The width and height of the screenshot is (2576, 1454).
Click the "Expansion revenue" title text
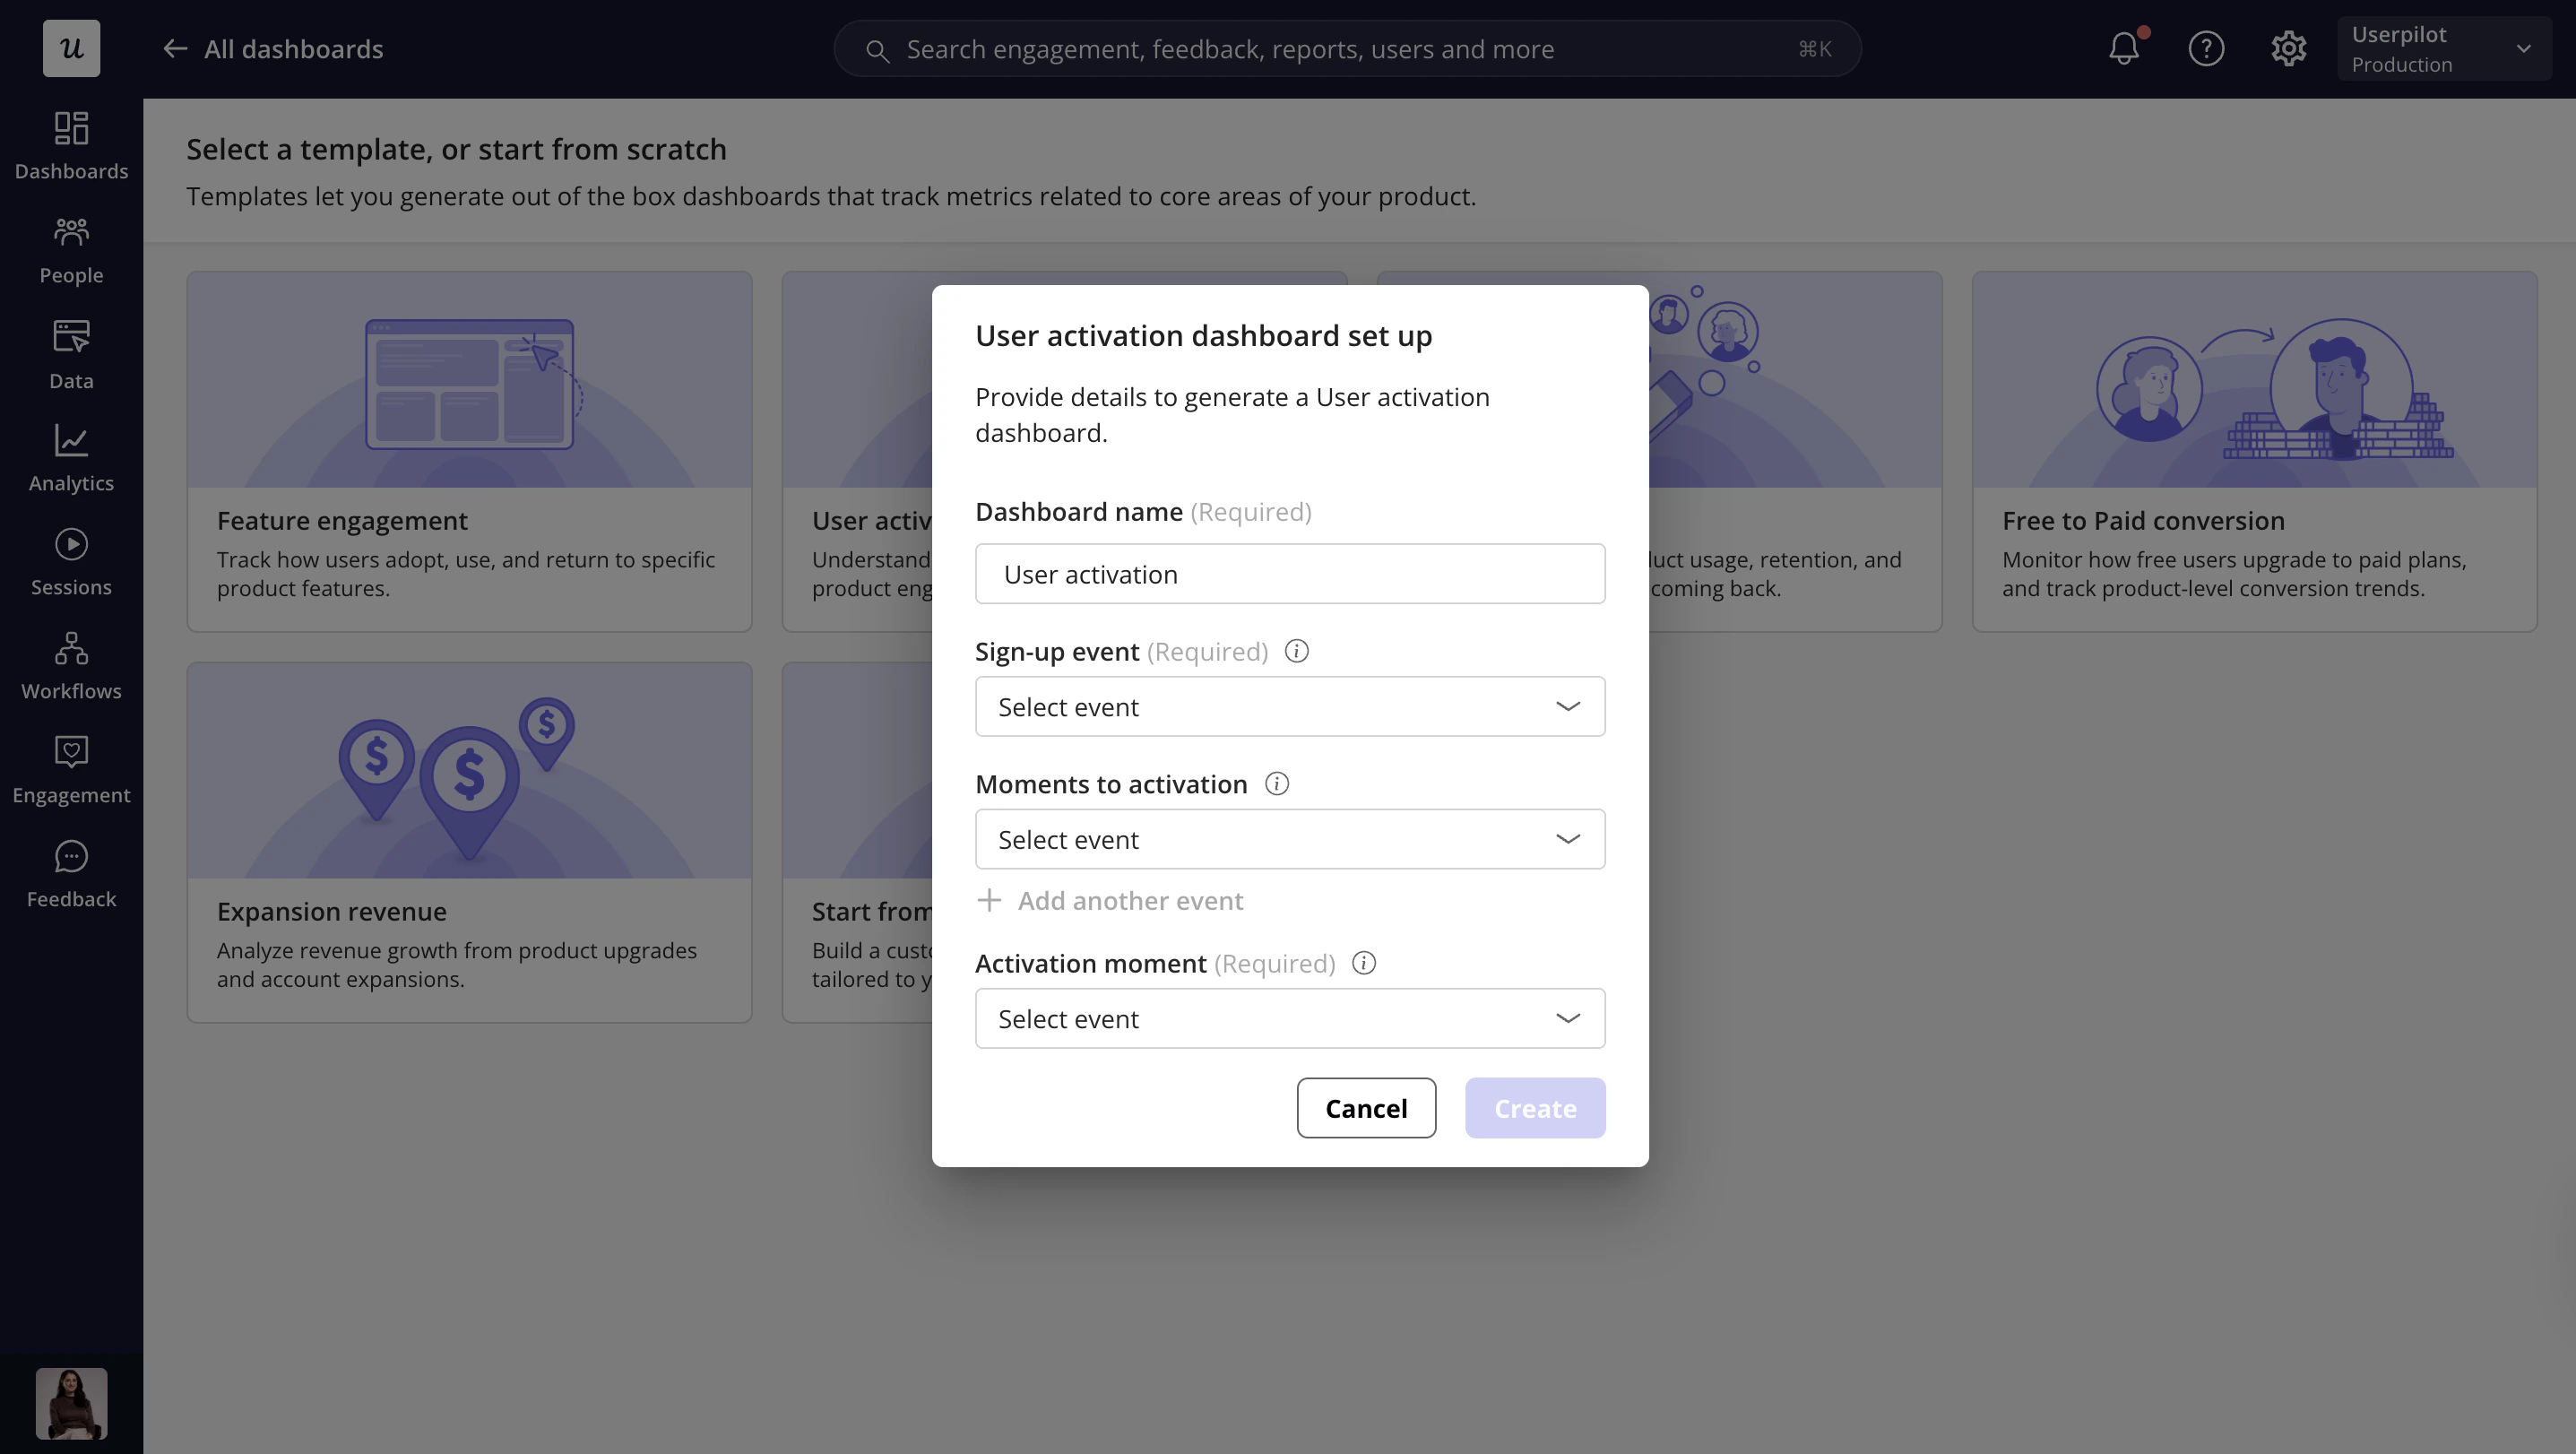(331, 911)
